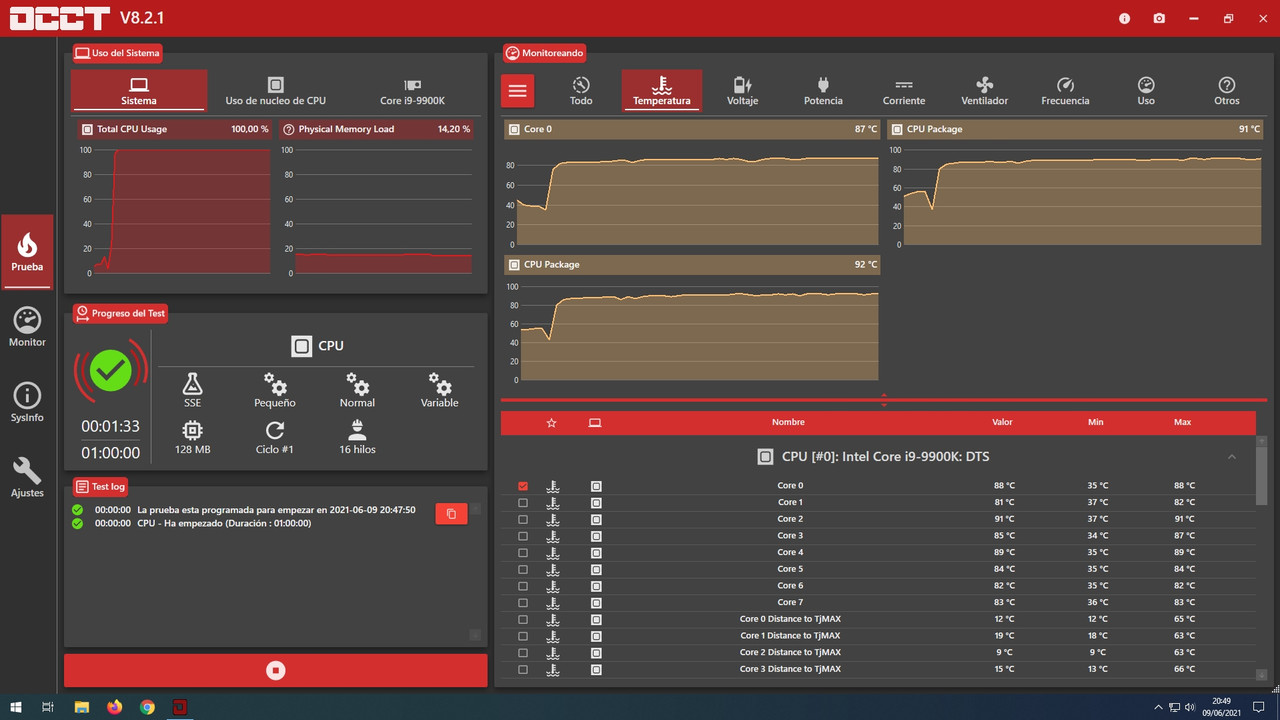1280x720 pixels.
Task: Check the Core 5 checkbox
Action: point(523,569)
